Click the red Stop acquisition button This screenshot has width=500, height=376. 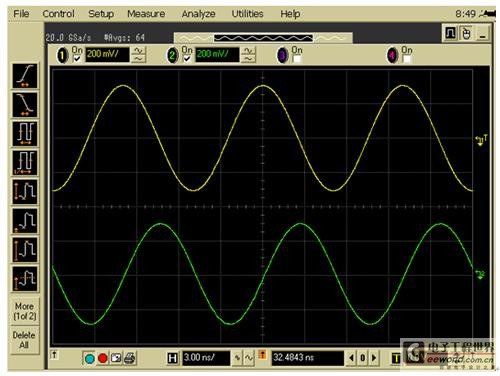(x=103, y=359)
